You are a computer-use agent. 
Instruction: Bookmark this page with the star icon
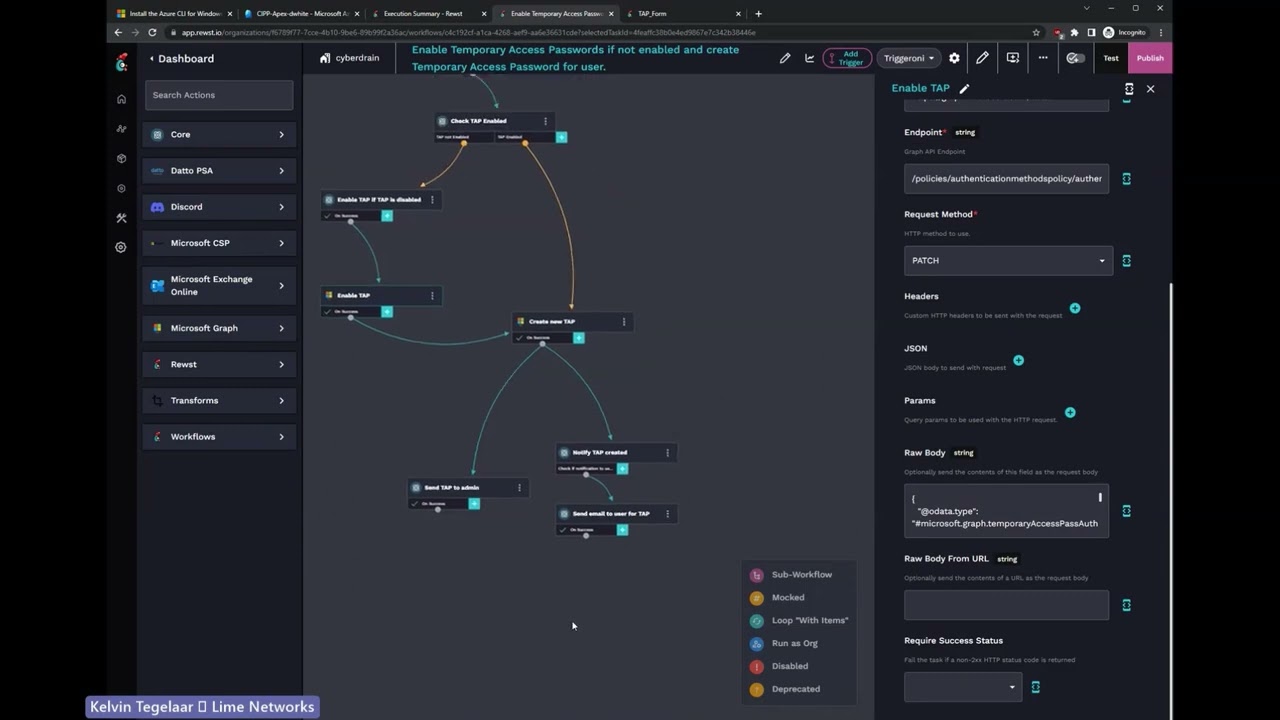coord(1036,32)
